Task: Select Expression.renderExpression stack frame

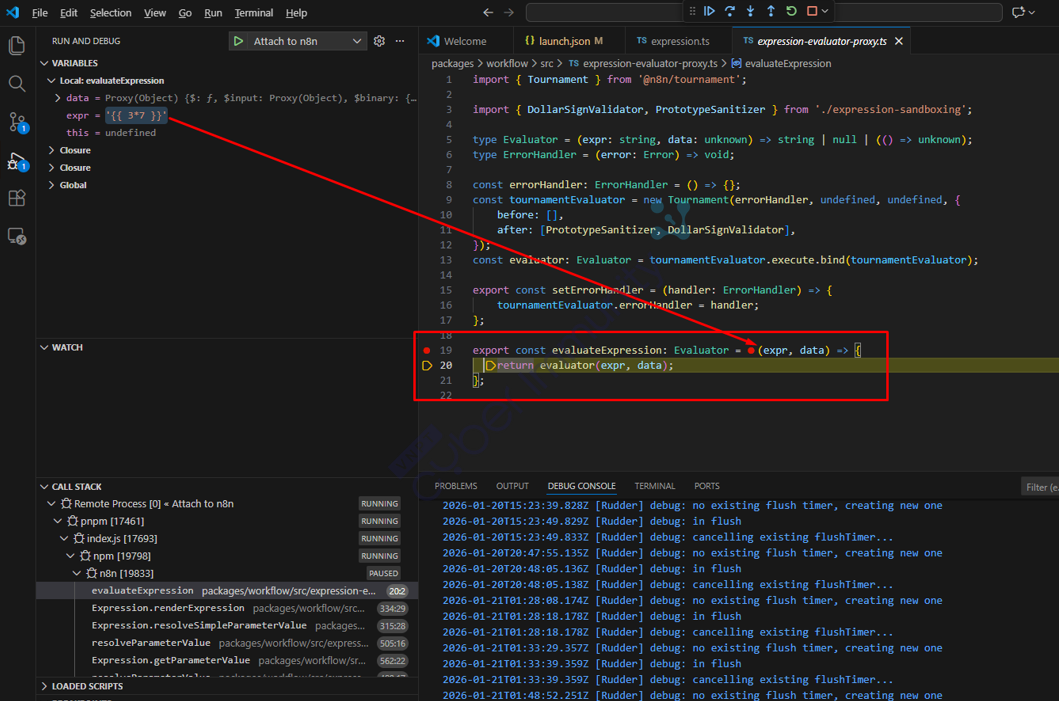Action: (x=227, y=608)
